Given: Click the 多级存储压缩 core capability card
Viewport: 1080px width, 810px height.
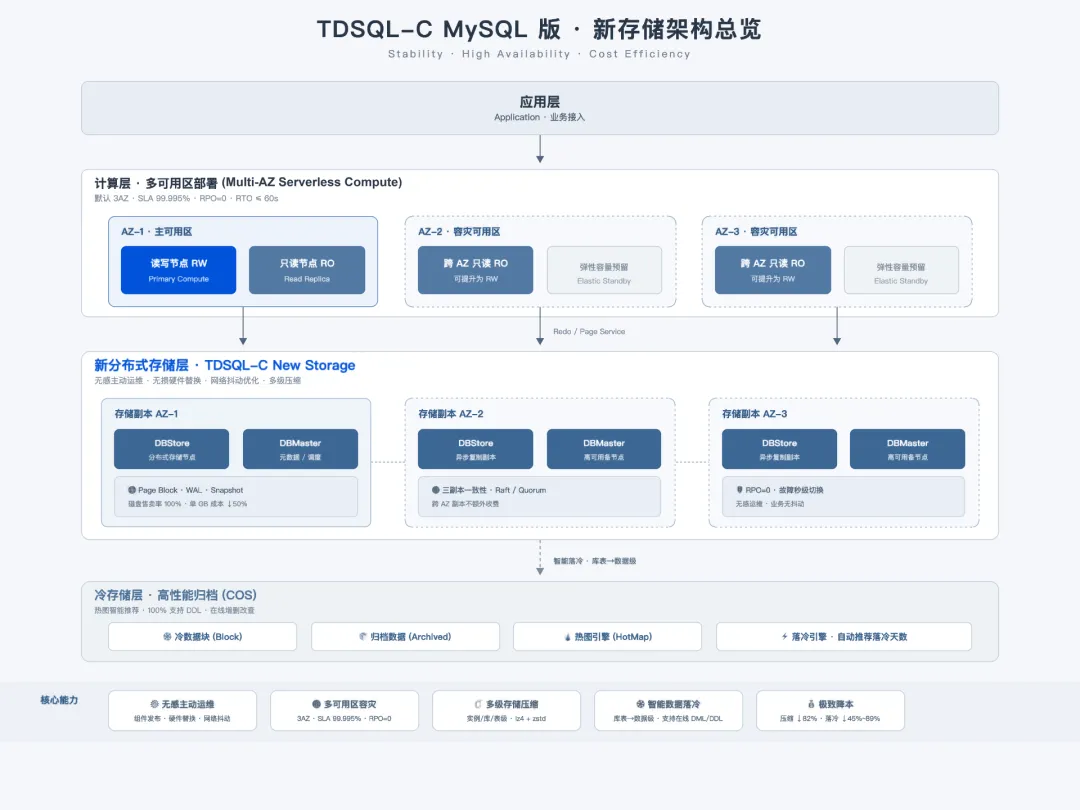Looking at the screenshot, I should pyautogui.click(x=506, y=710).
